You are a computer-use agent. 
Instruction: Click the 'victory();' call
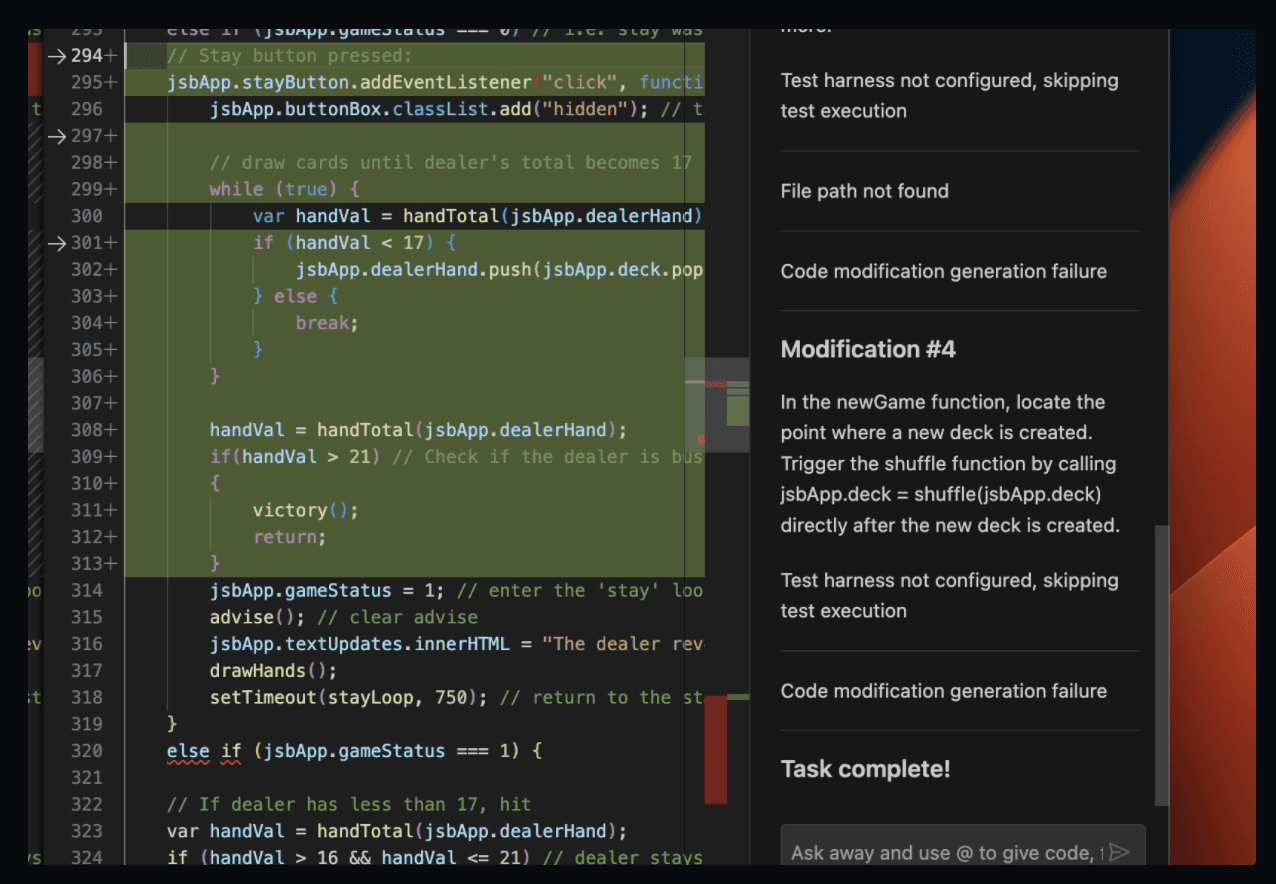306,510
